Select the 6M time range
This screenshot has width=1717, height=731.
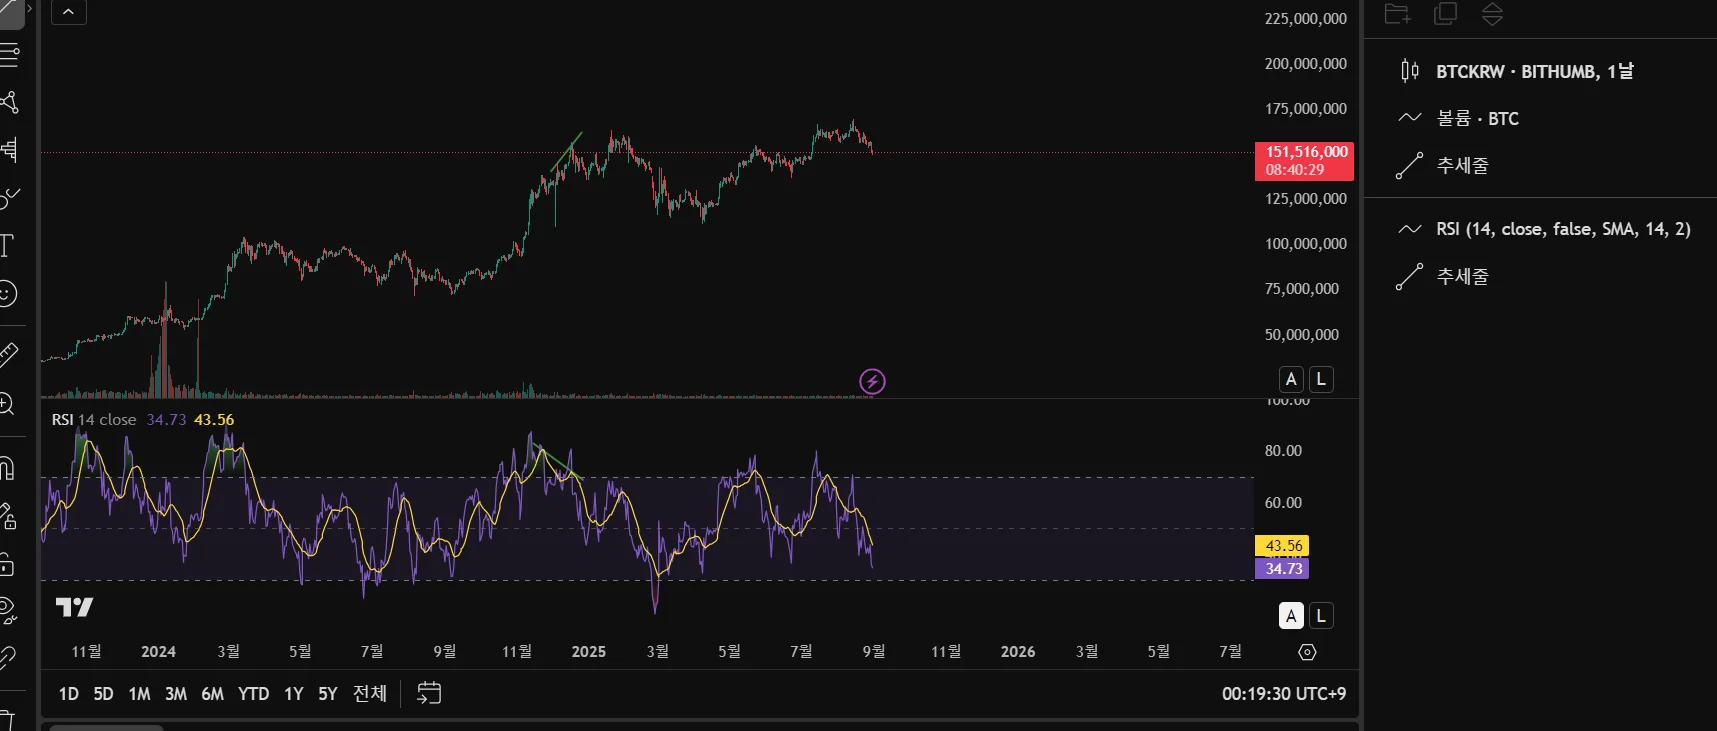click(x=212, y=693)
